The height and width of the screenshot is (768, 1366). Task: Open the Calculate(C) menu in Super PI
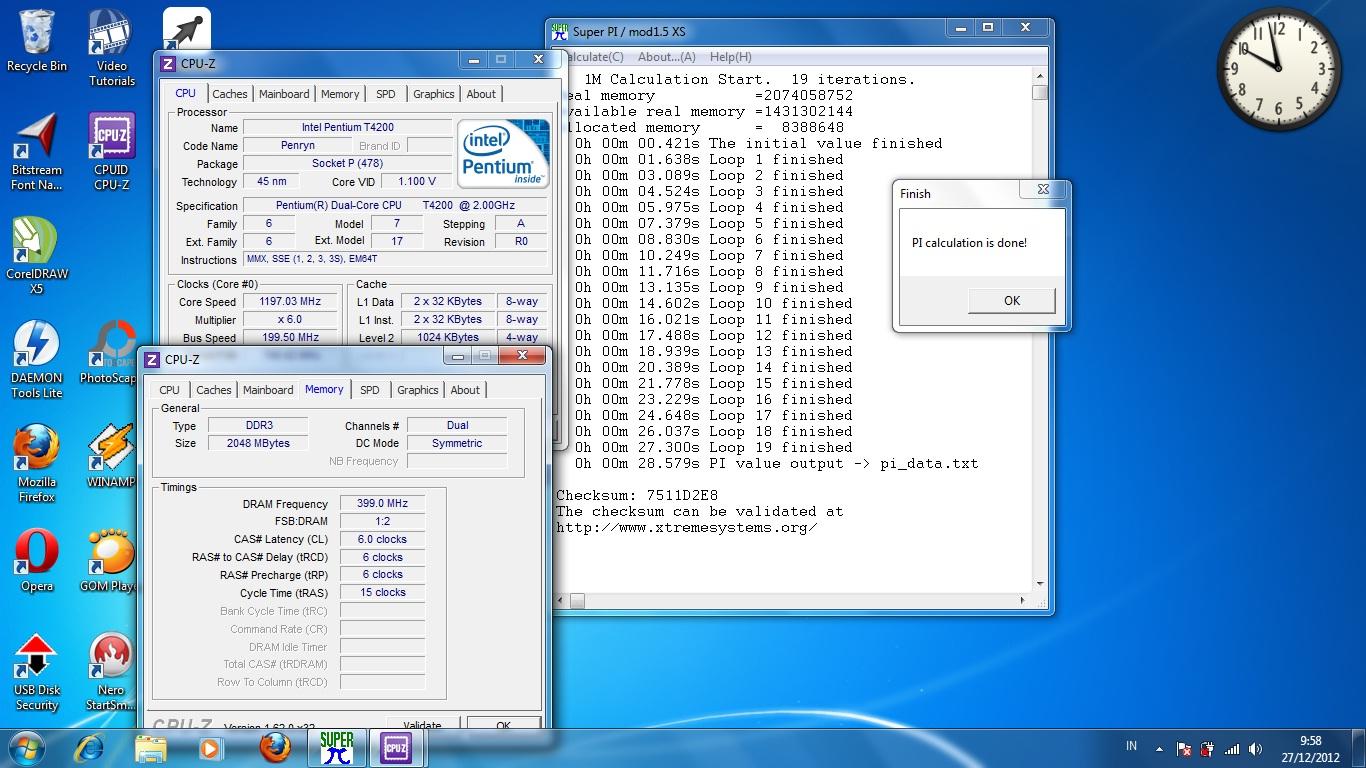click(594, 57)
